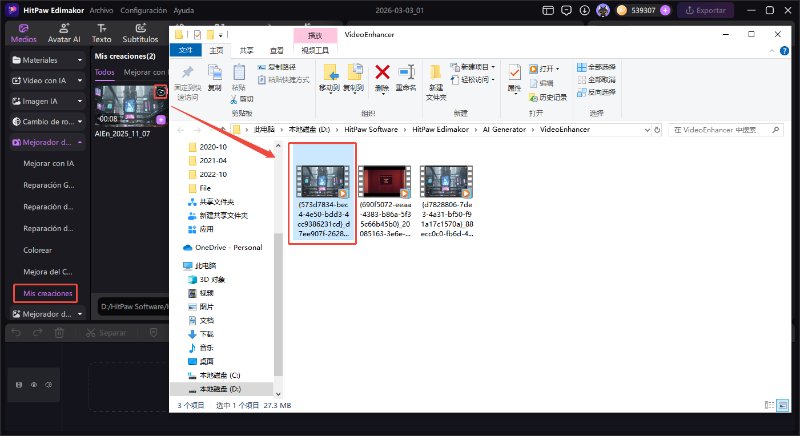800x436 pixels.
Task: Click the Separar split tool
Action: click(106, 333)
